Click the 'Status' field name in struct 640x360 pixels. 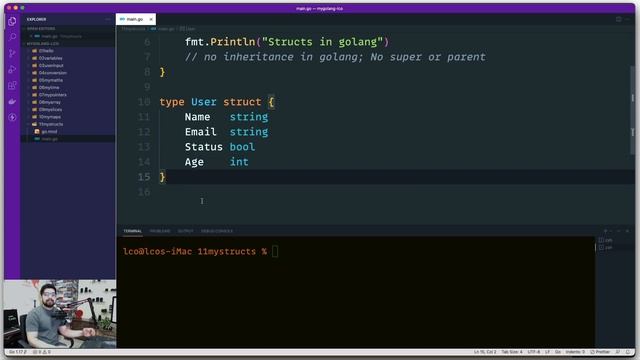pos(204,147)
